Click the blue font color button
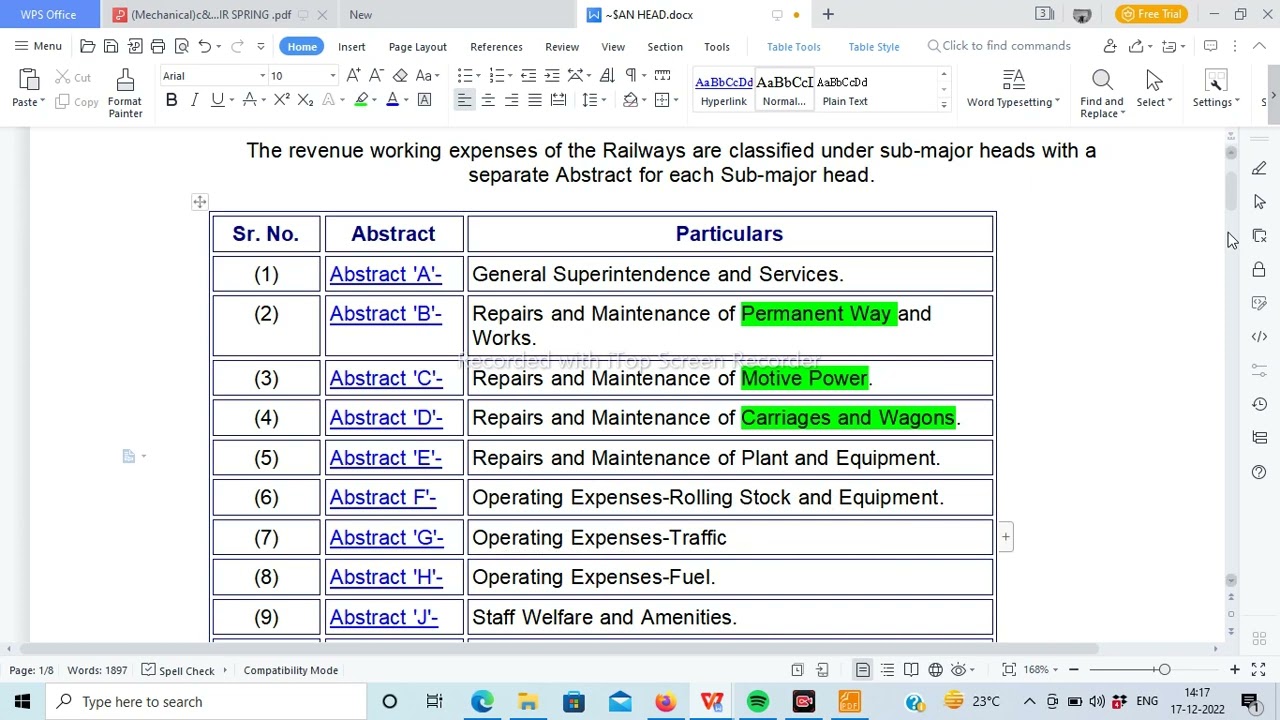 pos(392,100)
